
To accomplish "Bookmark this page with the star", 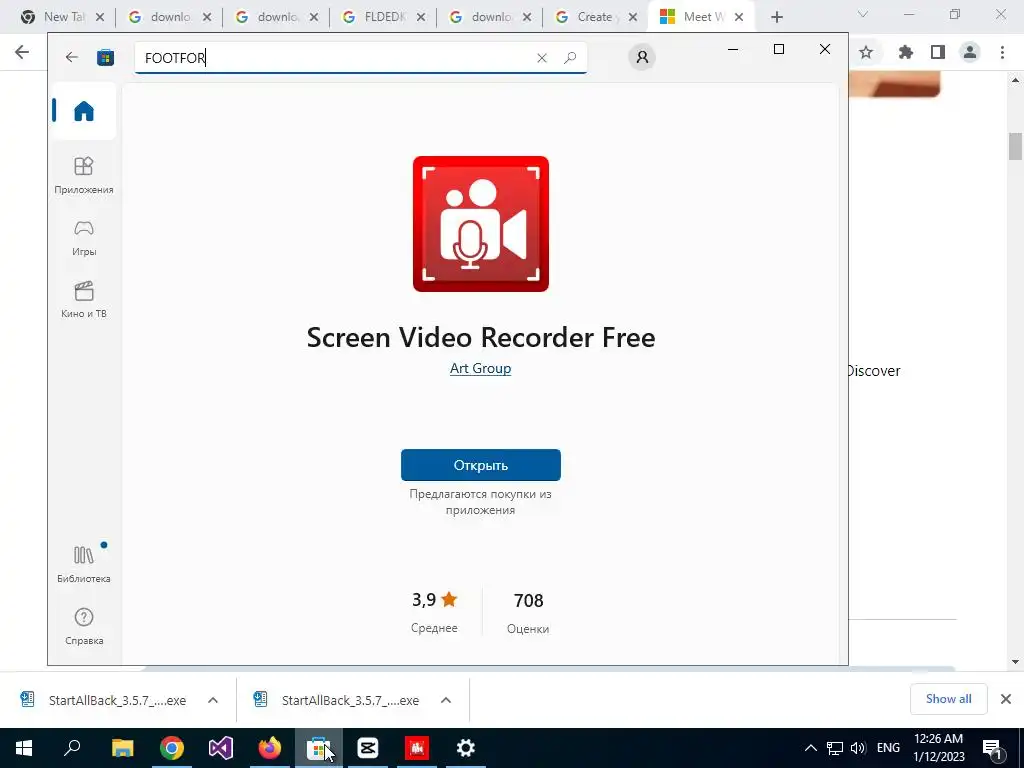I will [866, 52].
